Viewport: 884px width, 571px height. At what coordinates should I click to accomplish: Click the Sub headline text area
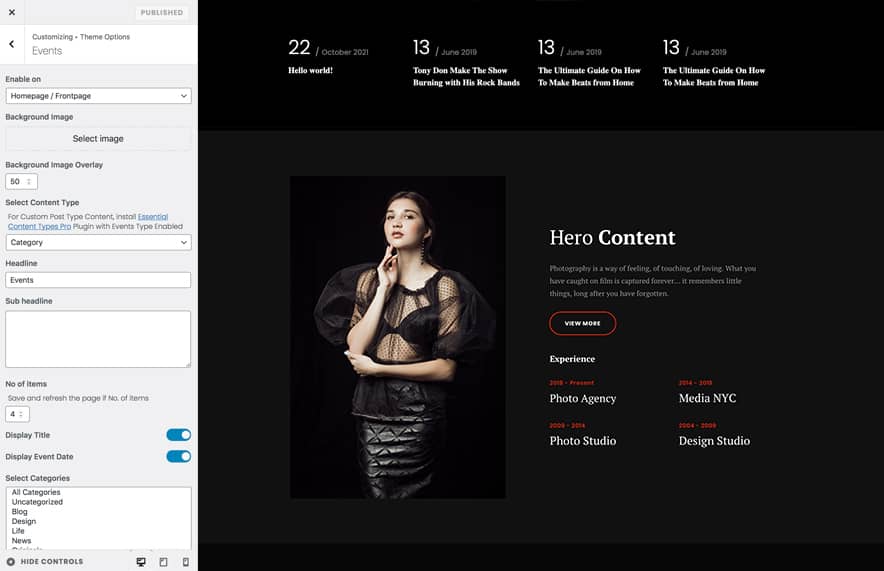point(98,339)
